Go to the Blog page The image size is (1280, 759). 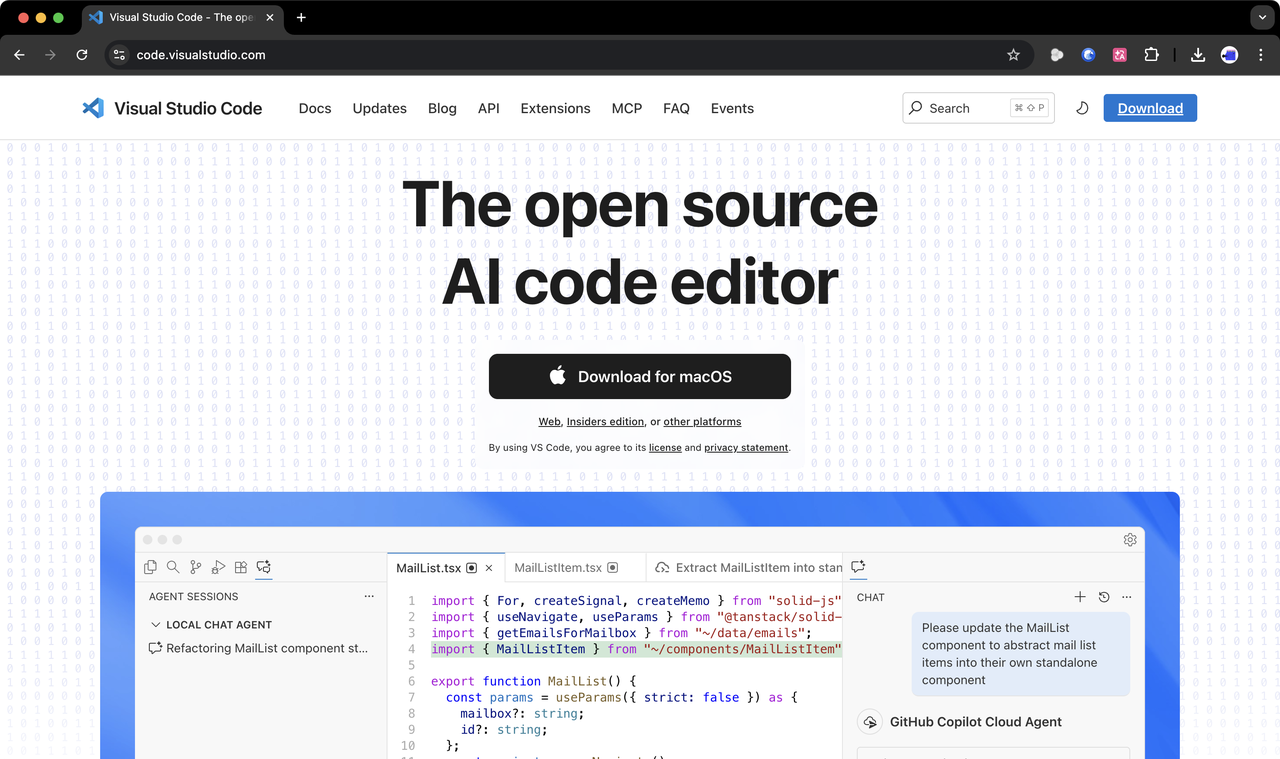tap(442, 108)
